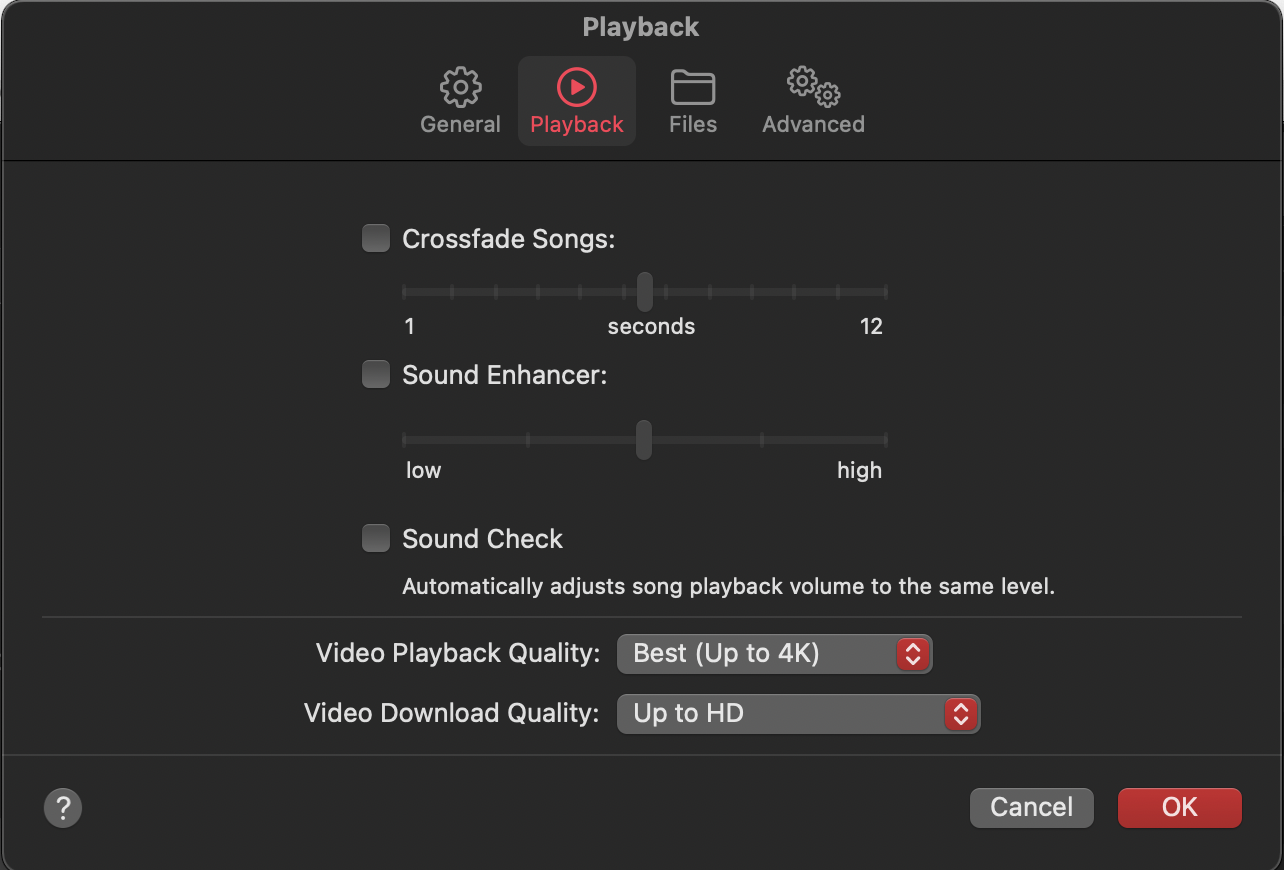Open help with the question mark icon
Image resolution: width=1284 pixels, height=870 pixels.
coord(63,808)
